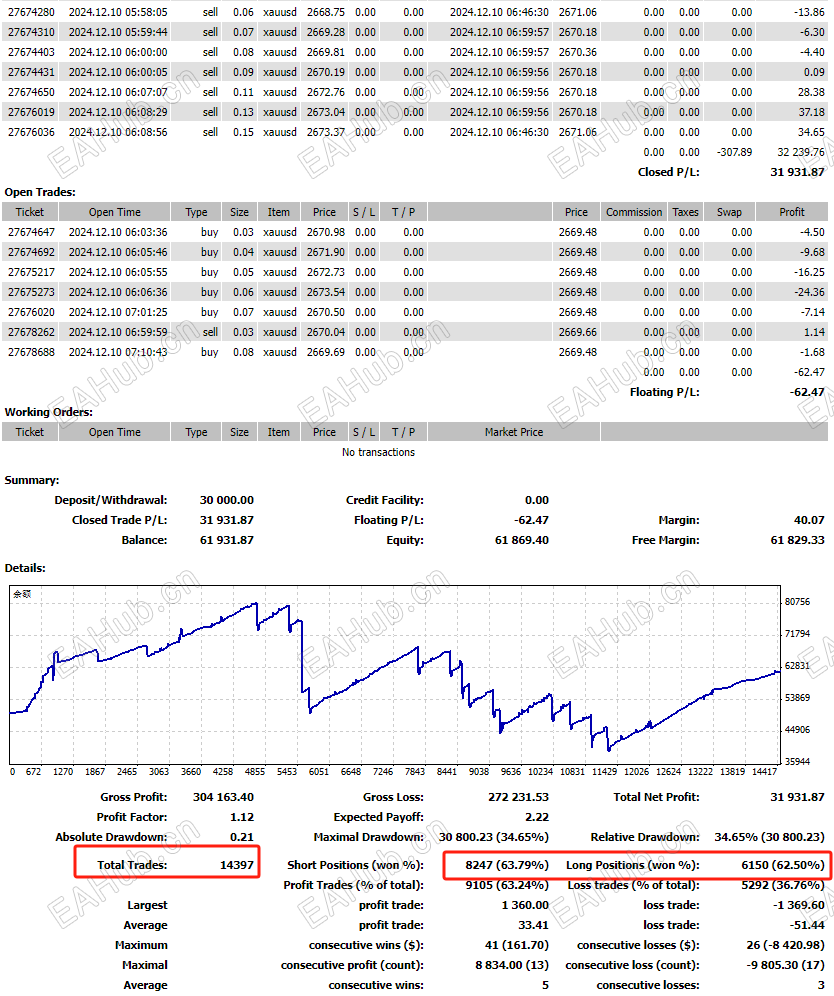
Task: Click long positions value 6150 (62.50%)
Action: [783, 865]
